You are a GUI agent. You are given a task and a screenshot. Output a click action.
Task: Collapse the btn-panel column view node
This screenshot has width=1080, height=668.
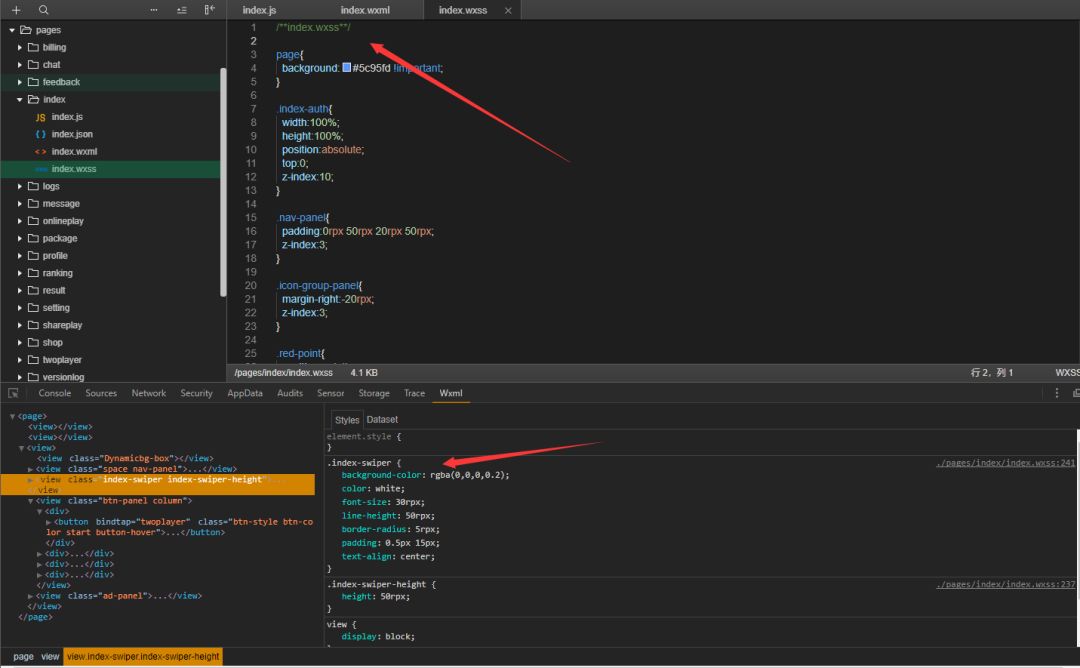(30, 501)
